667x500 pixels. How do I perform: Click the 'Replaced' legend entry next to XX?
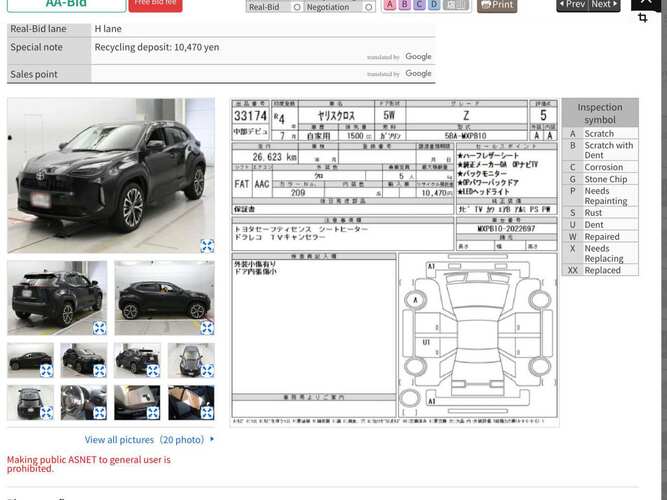point(602,270)
